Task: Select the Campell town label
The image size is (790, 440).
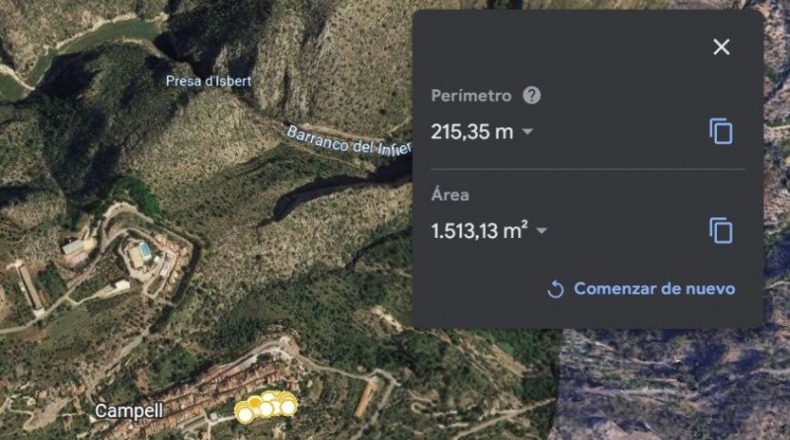Action: click(129, 411)
